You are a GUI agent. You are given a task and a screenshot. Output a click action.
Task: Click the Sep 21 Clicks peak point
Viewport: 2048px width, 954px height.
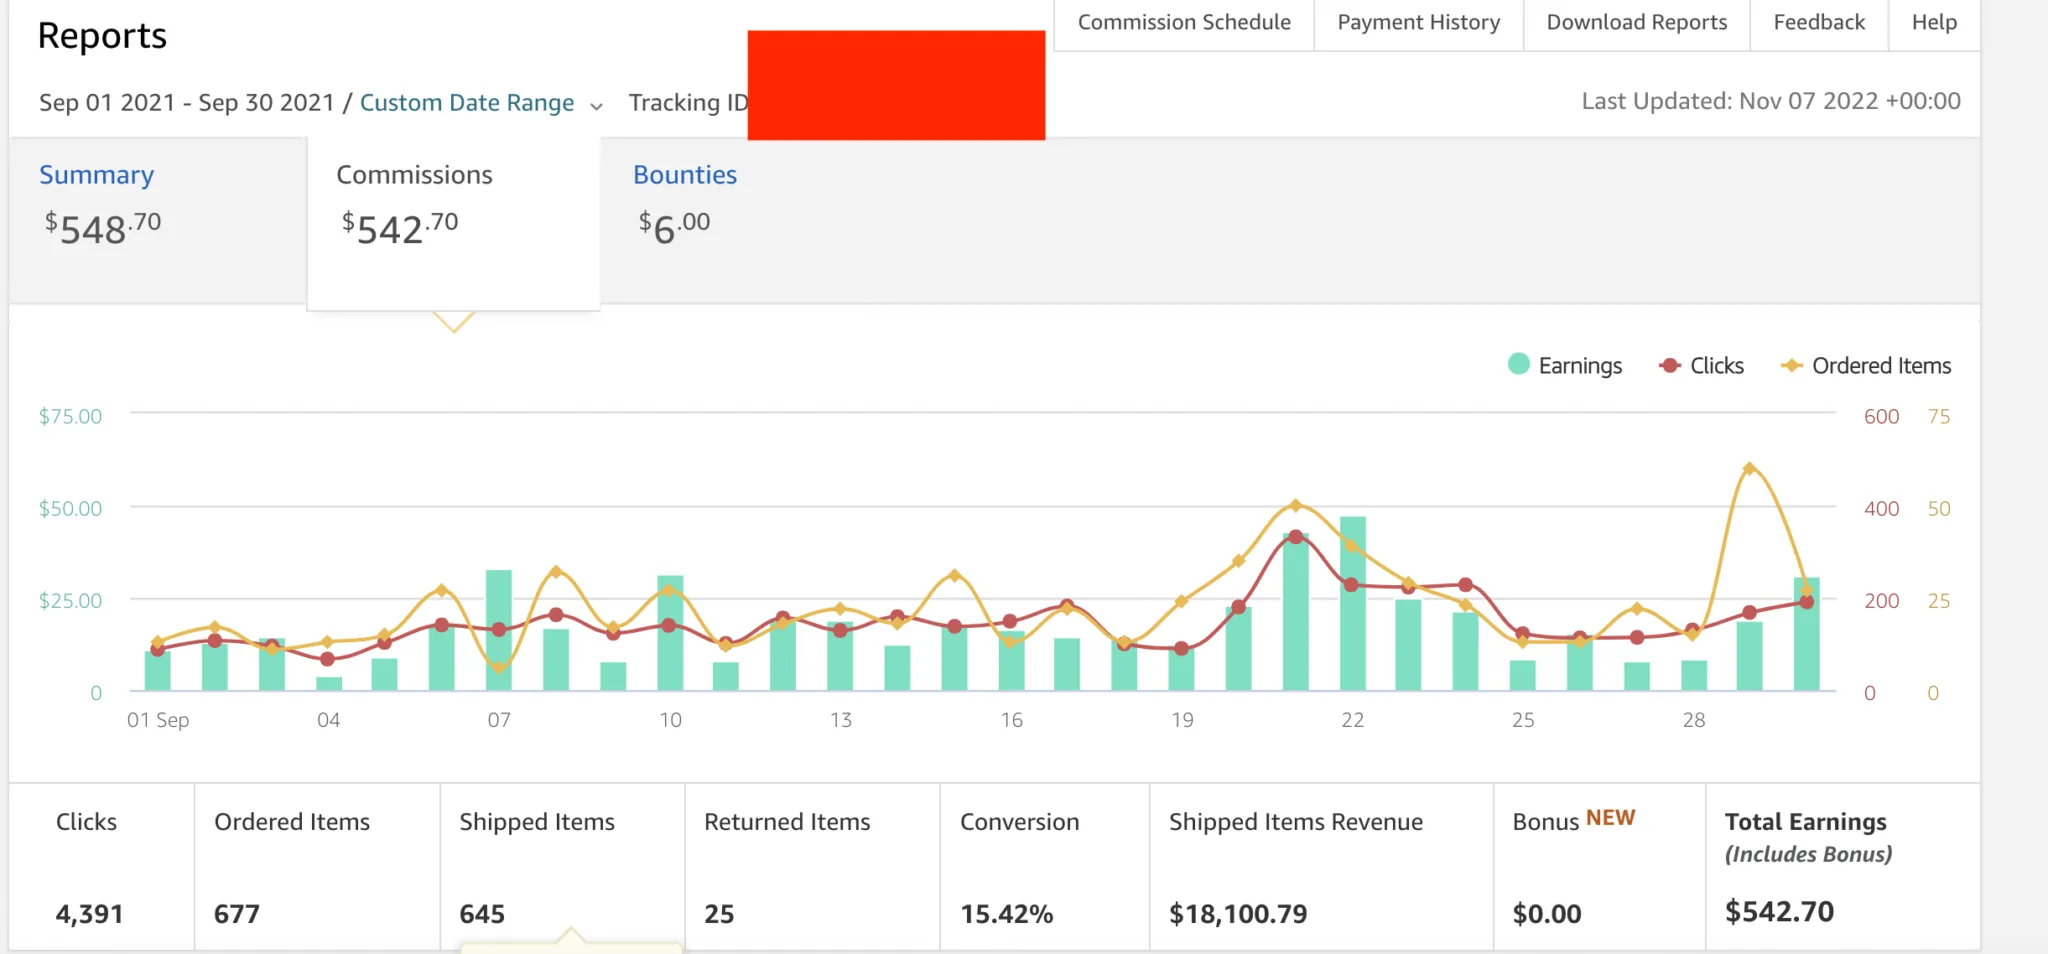point(1295,537)
